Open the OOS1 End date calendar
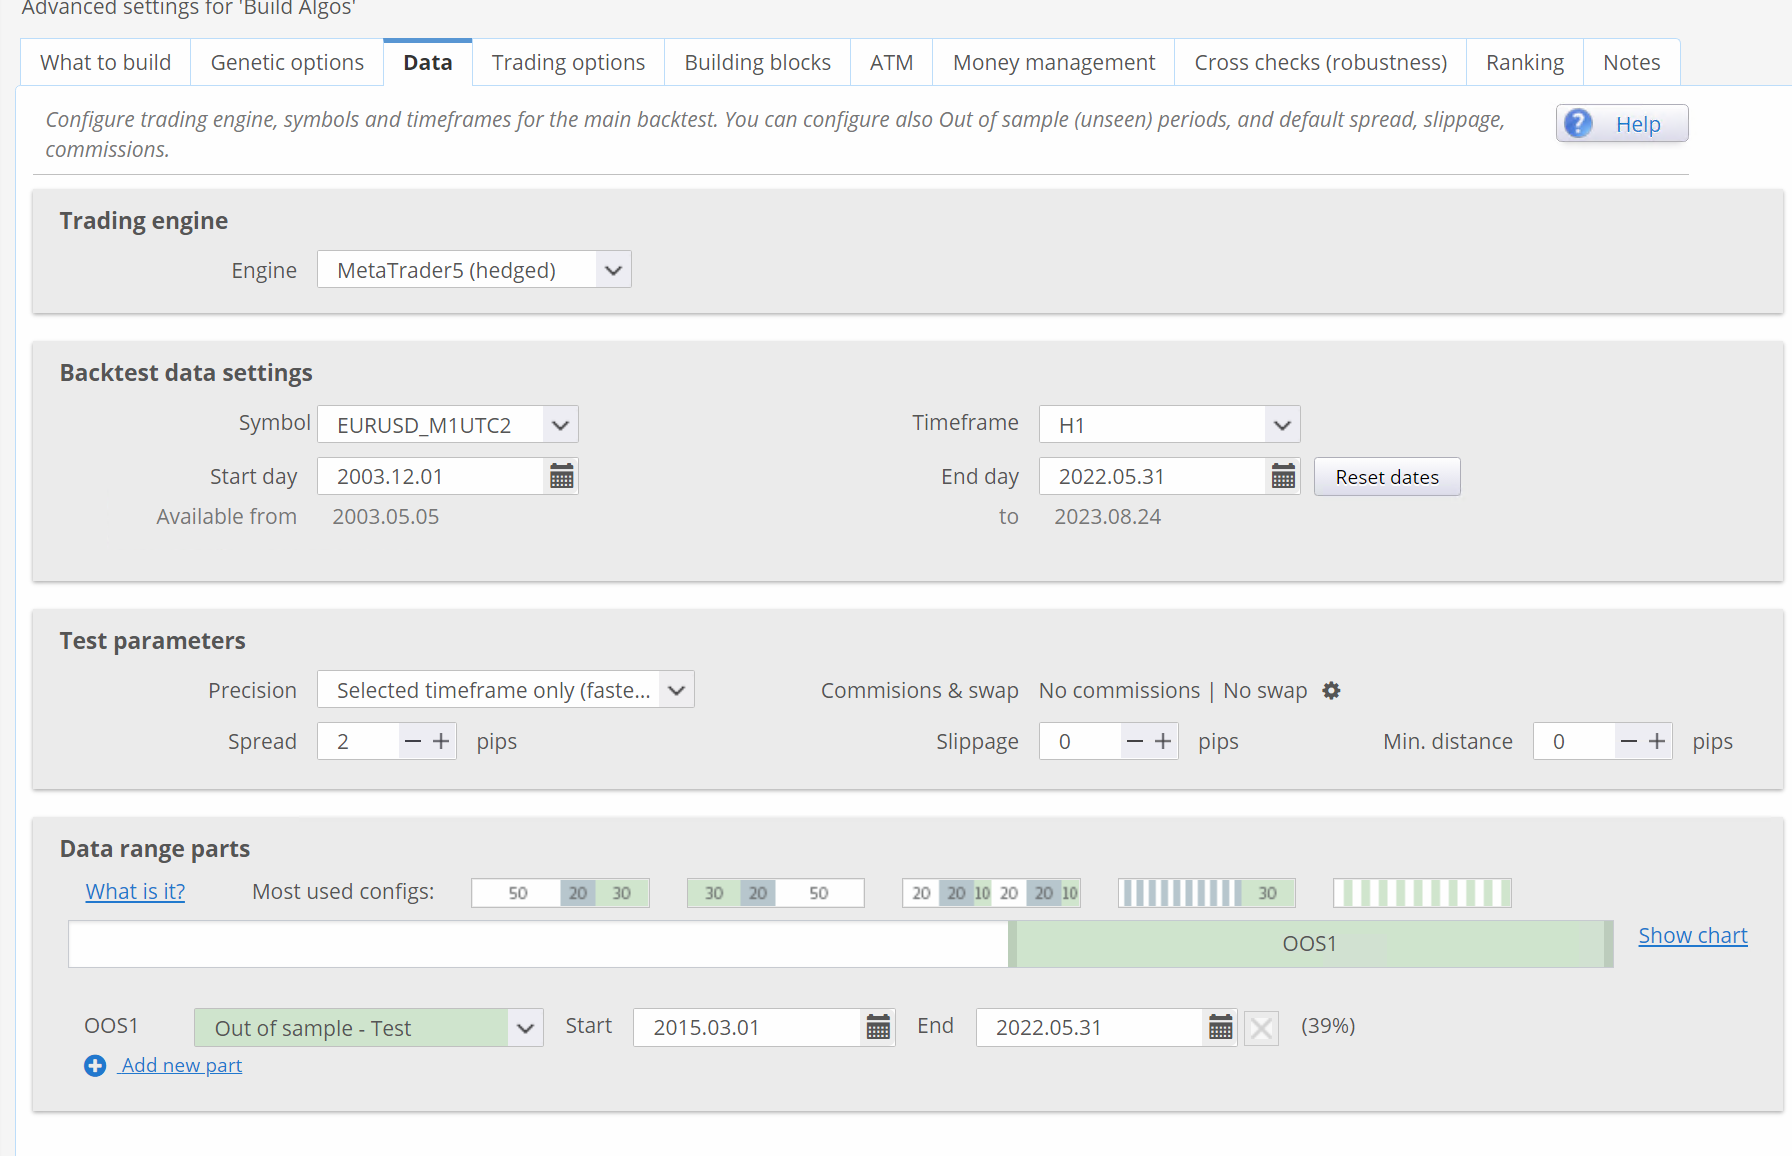The image size is (1792, 1156). click(1220, 1028)
